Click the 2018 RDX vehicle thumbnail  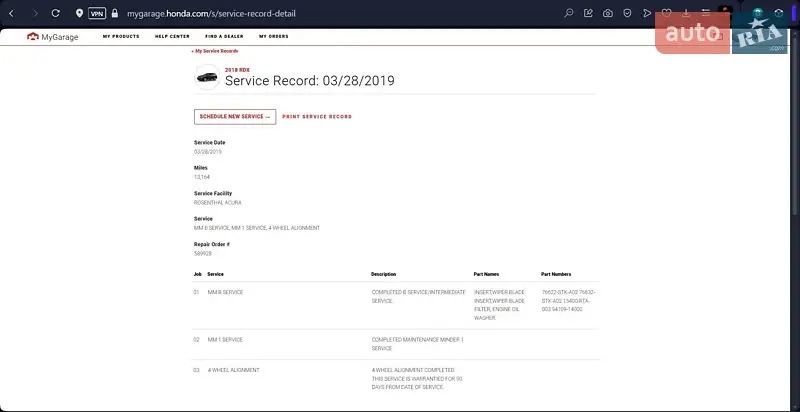coord(207,77)
